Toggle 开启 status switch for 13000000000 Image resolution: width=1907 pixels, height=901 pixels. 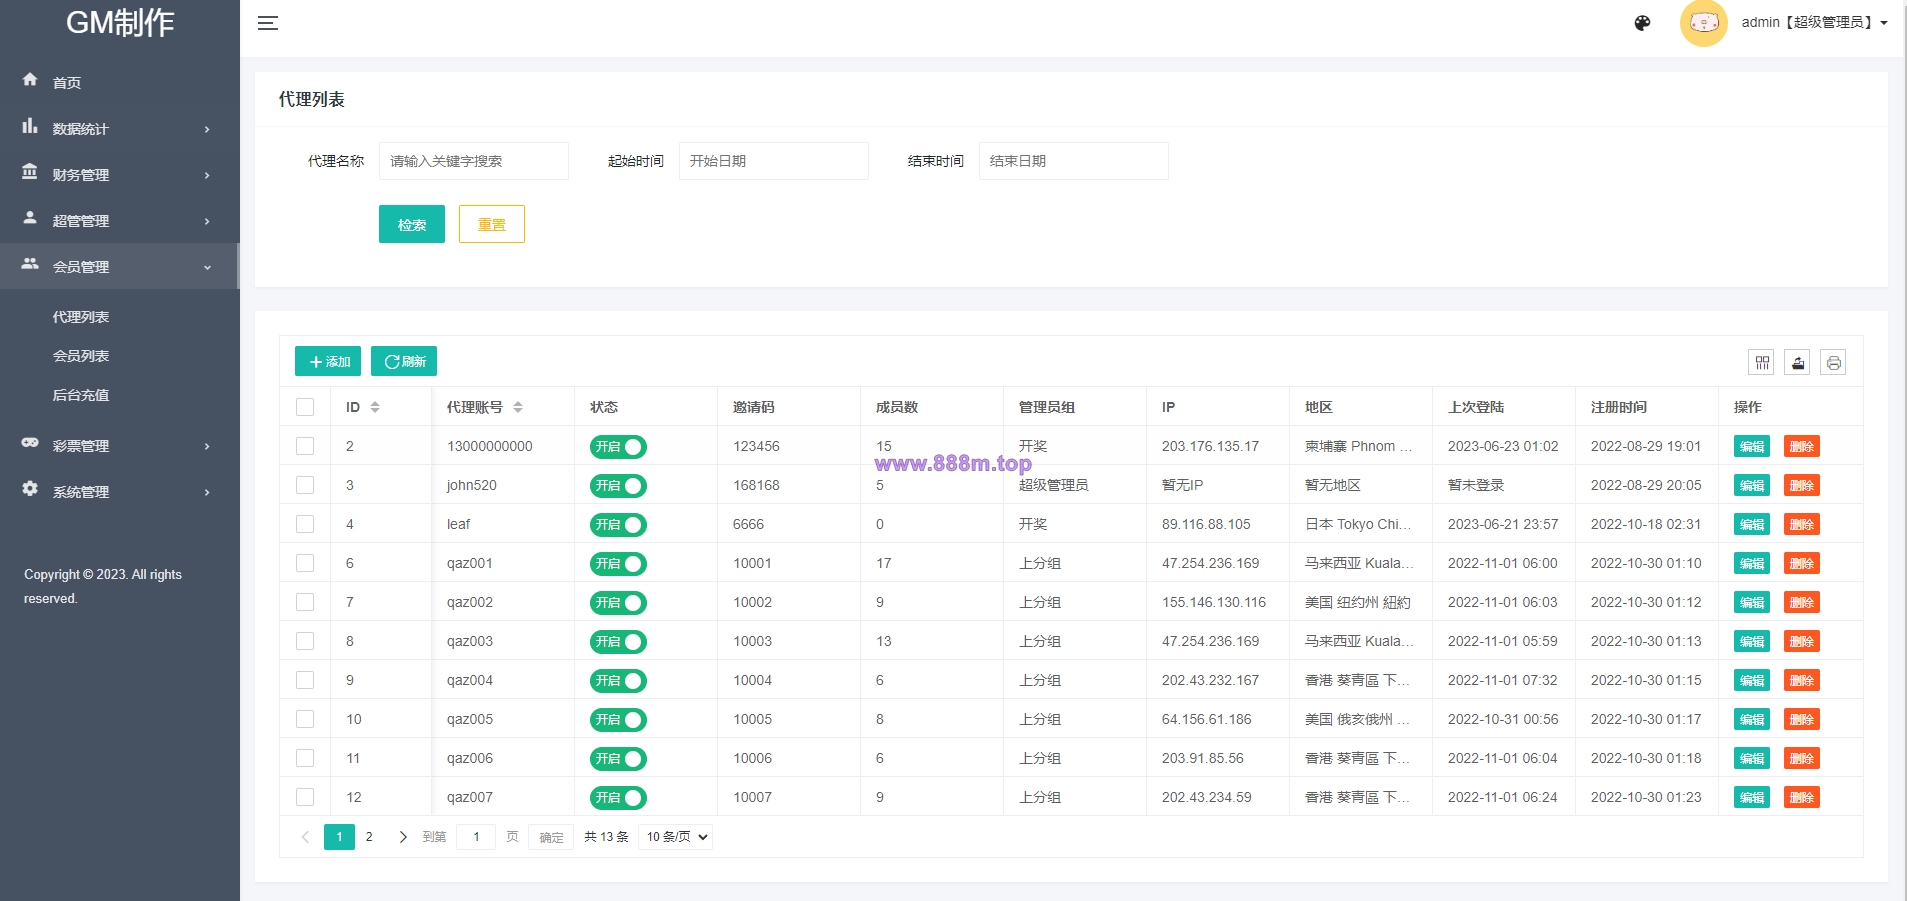point(618,447)
